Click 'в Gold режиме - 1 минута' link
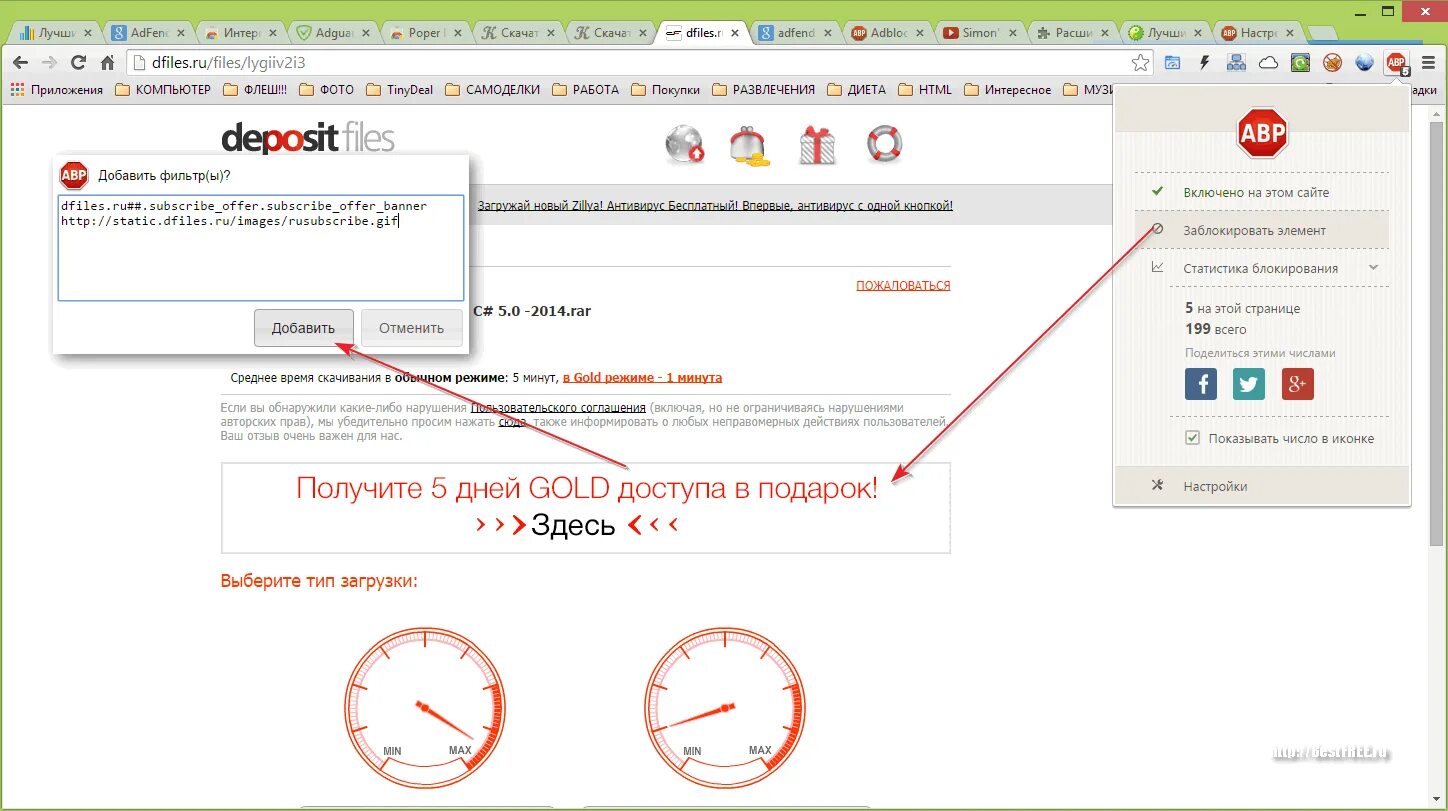 click(642, 378)
